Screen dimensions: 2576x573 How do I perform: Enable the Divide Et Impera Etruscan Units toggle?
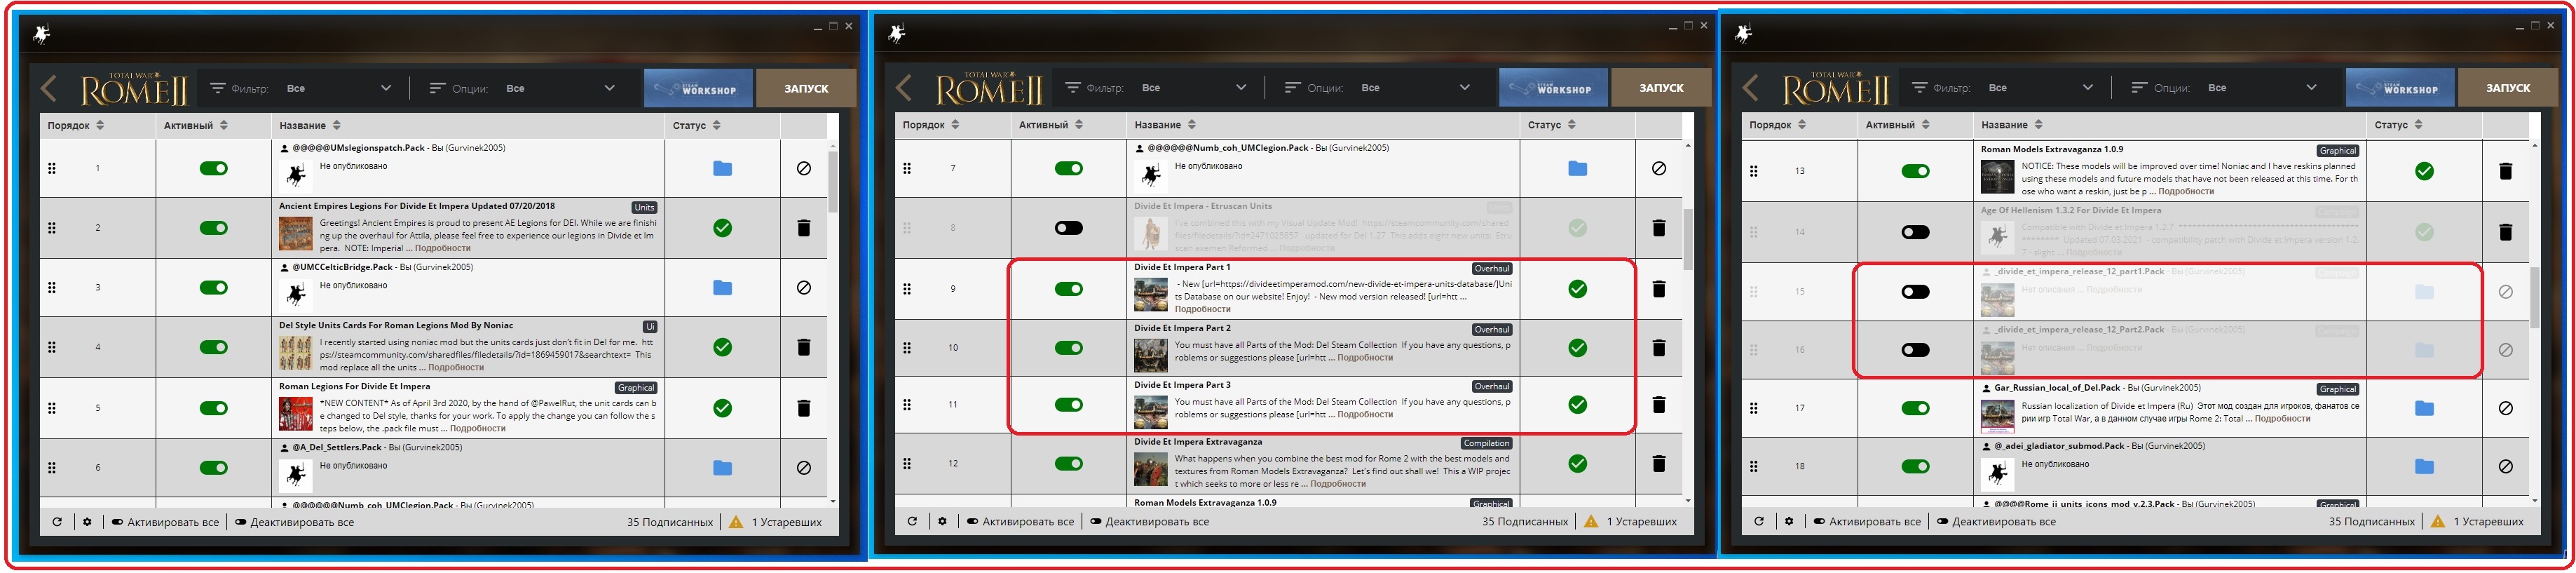[1068, 228]
